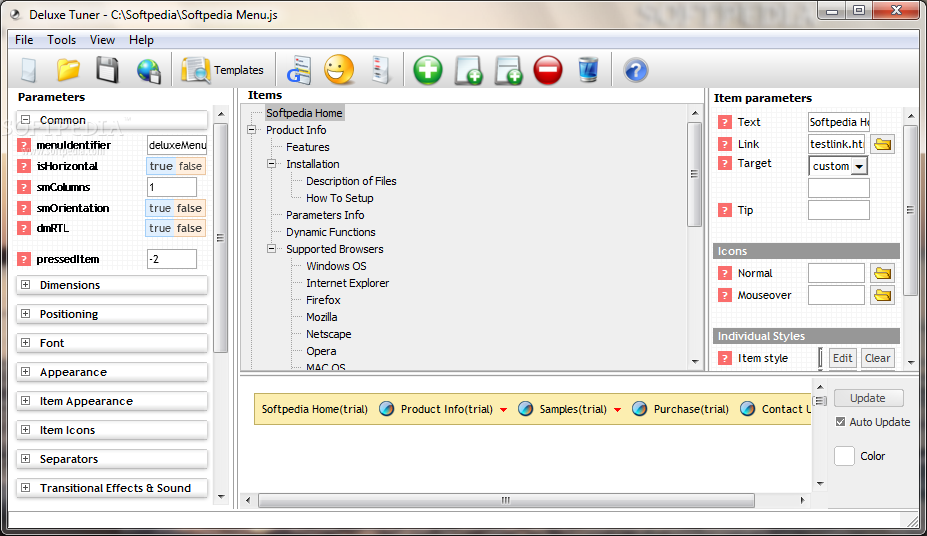Set dmRTL to true
This screenshot has width=927, height=536.
coord(160,228)
